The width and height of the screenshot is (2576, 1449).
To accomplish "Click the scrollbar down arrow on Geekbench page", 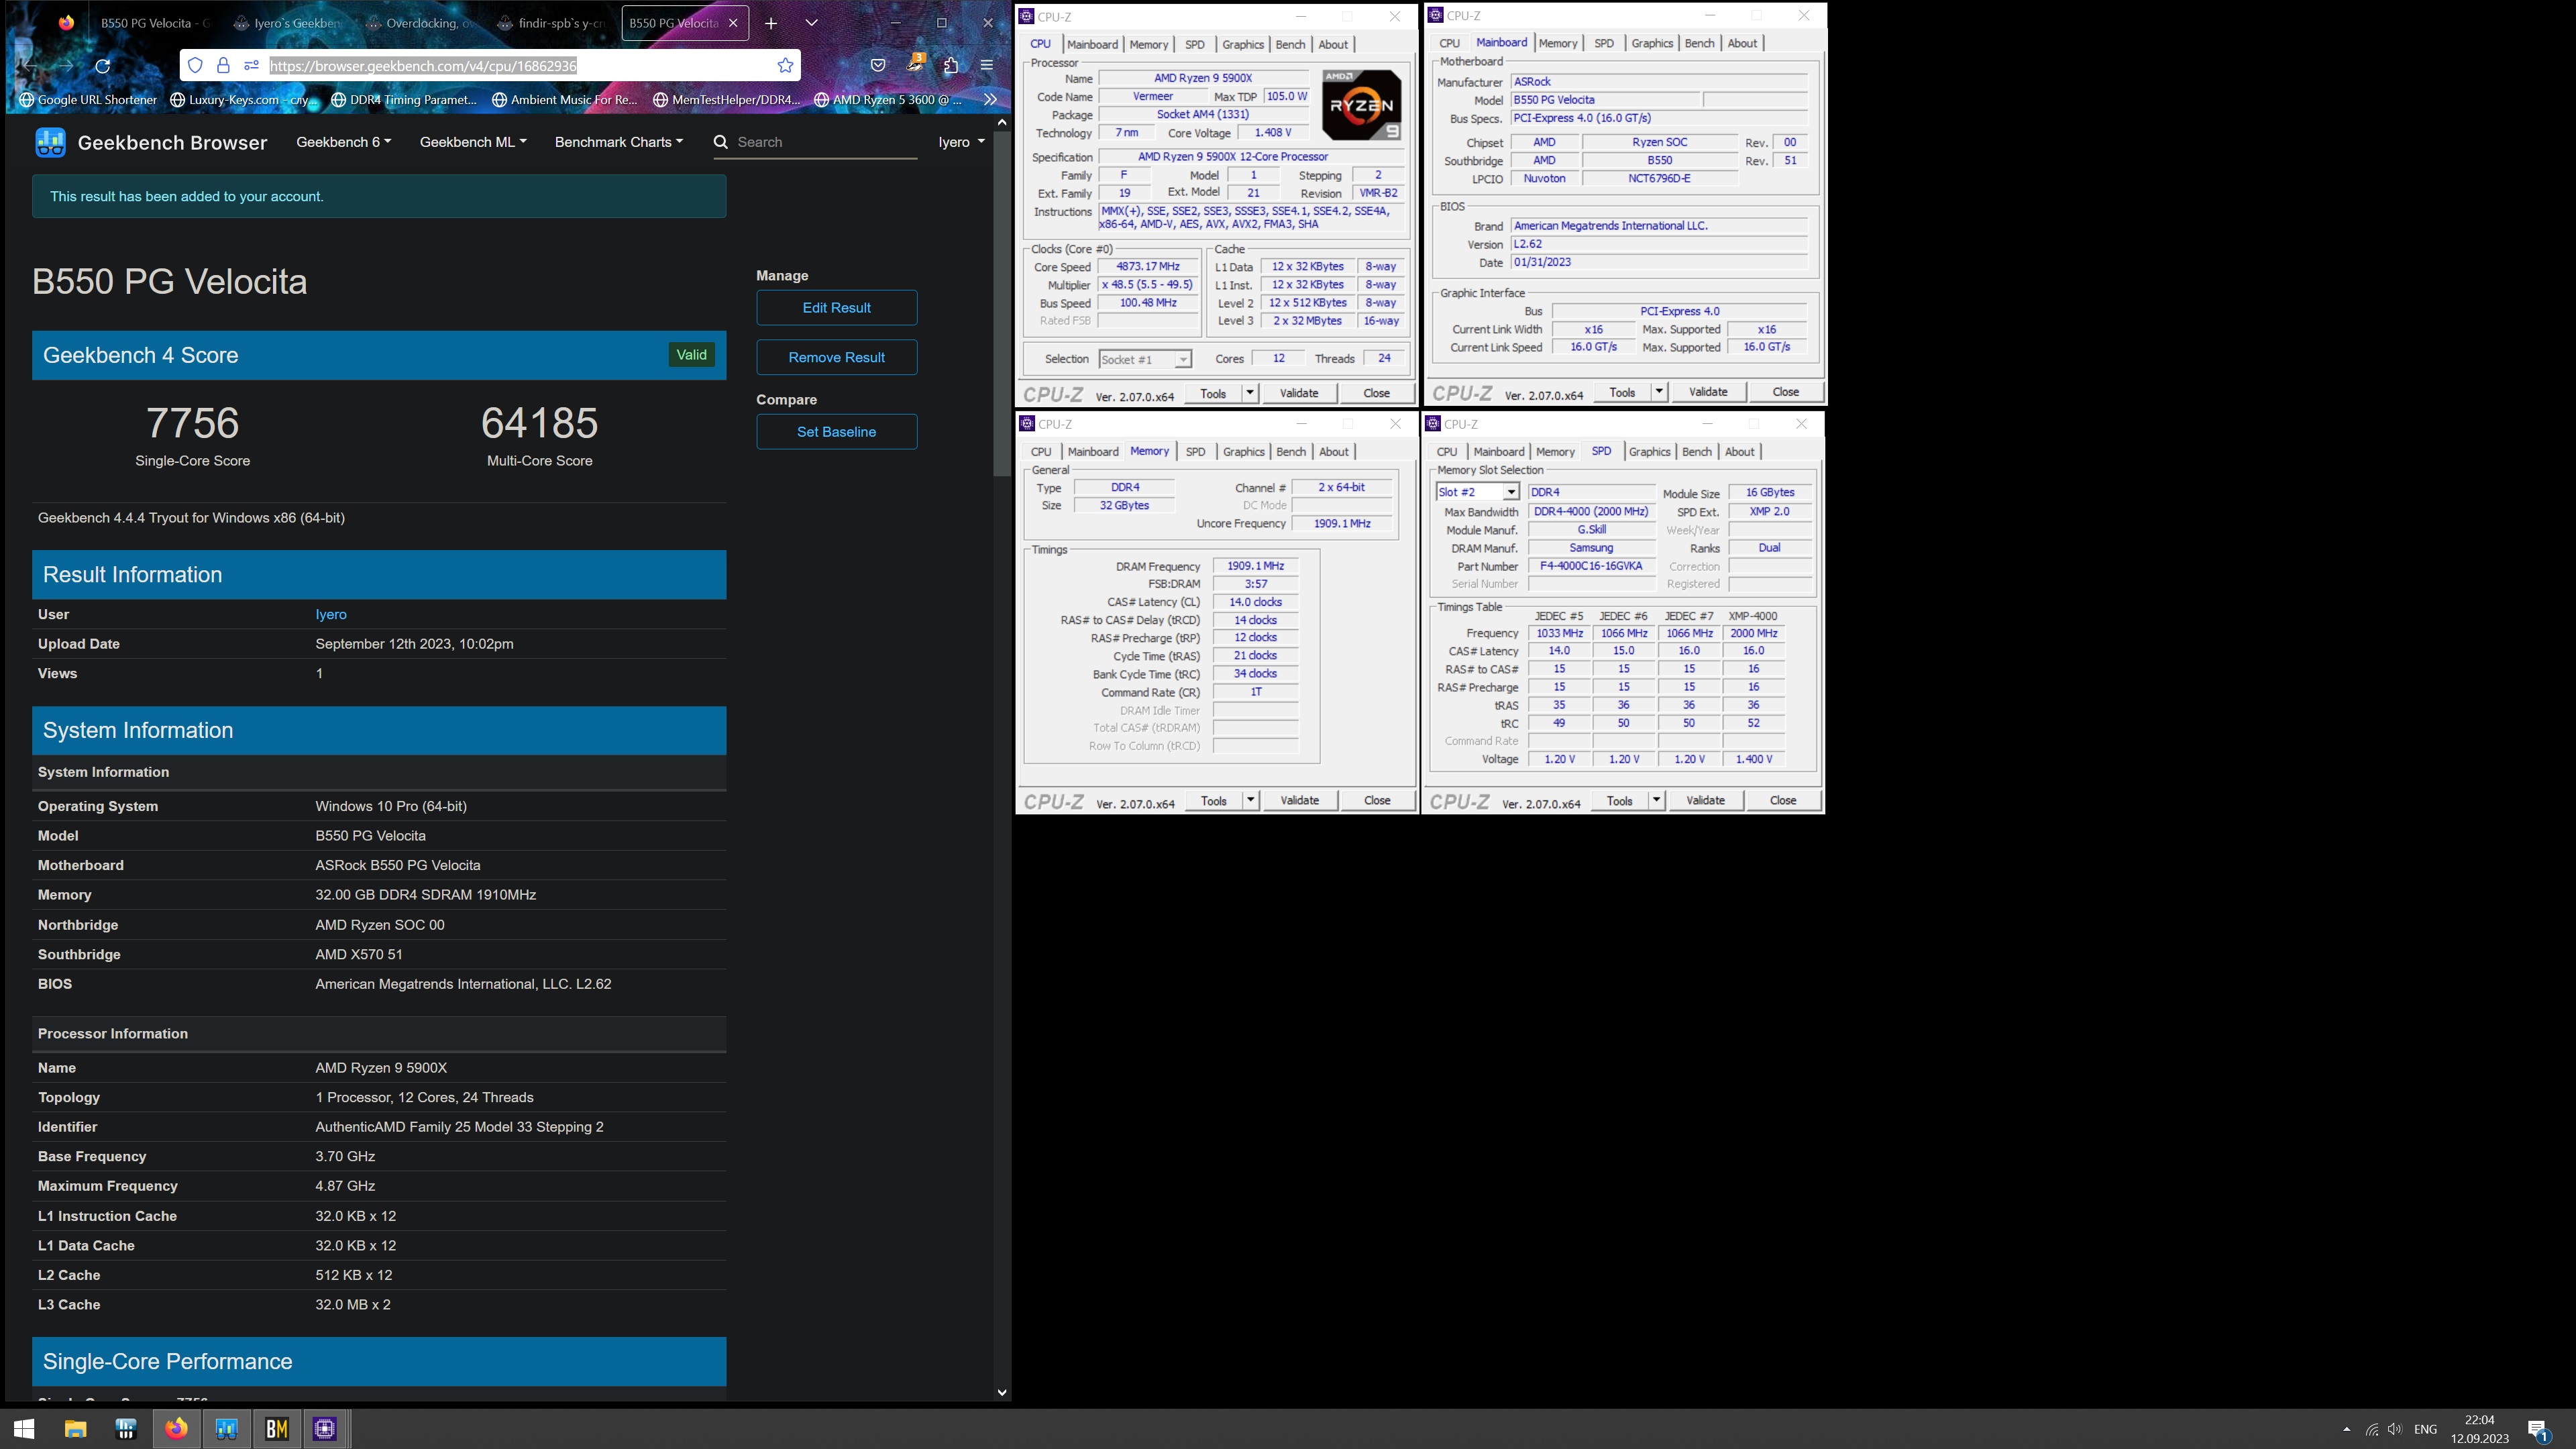I will 1001,1392.
